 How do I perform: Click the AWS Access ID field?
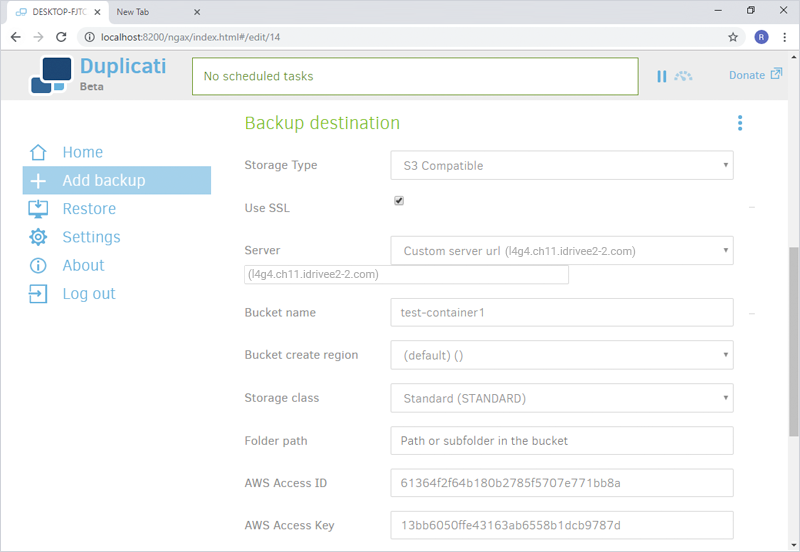click(x=562, y=483)
